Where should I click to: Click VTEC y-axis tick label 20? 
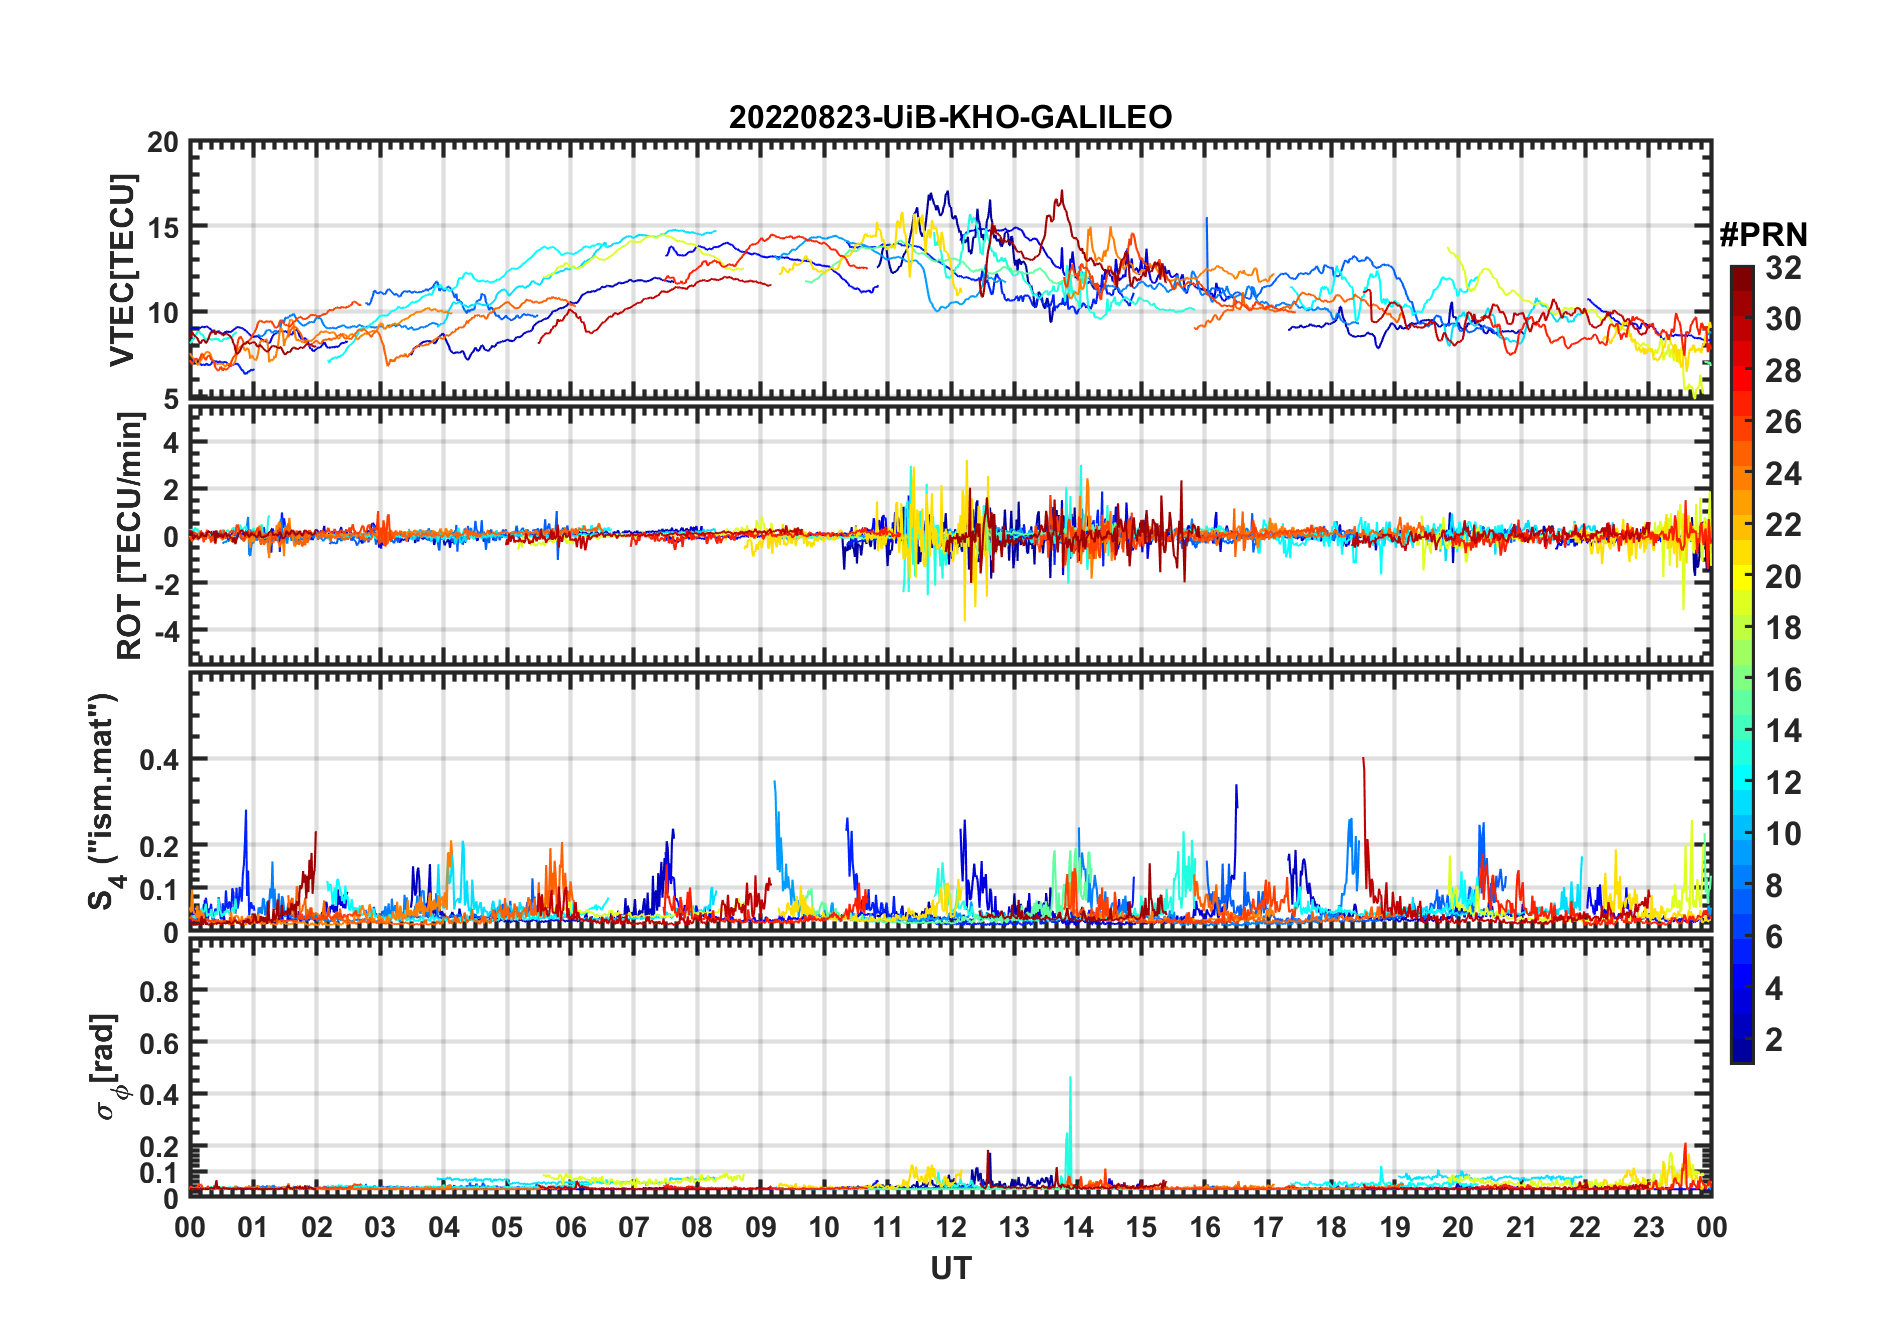[x=163, y=143]
